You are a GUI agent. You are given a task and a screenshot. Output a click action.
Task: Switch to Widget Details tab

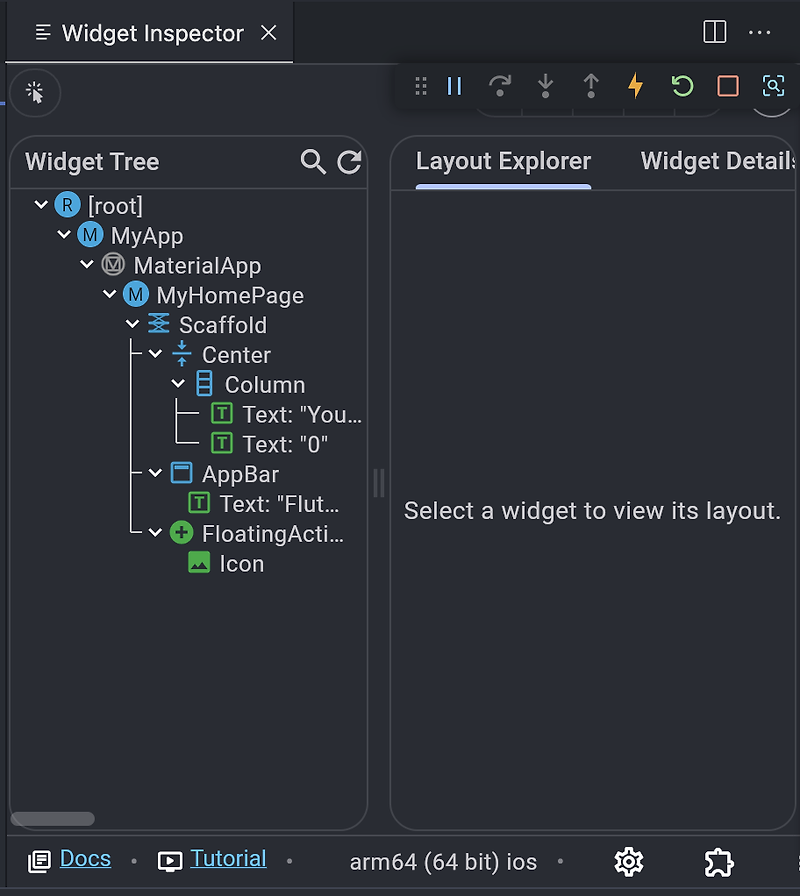pos(716,161)
